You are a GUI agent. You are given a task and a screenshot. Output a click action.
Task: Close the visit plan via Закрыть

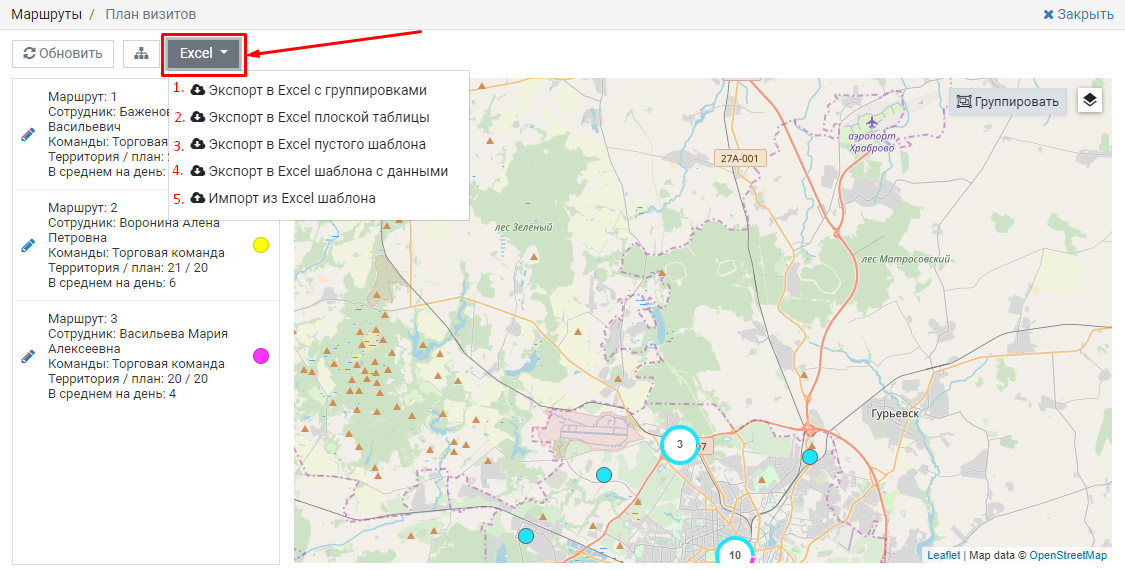point(1078,14)
